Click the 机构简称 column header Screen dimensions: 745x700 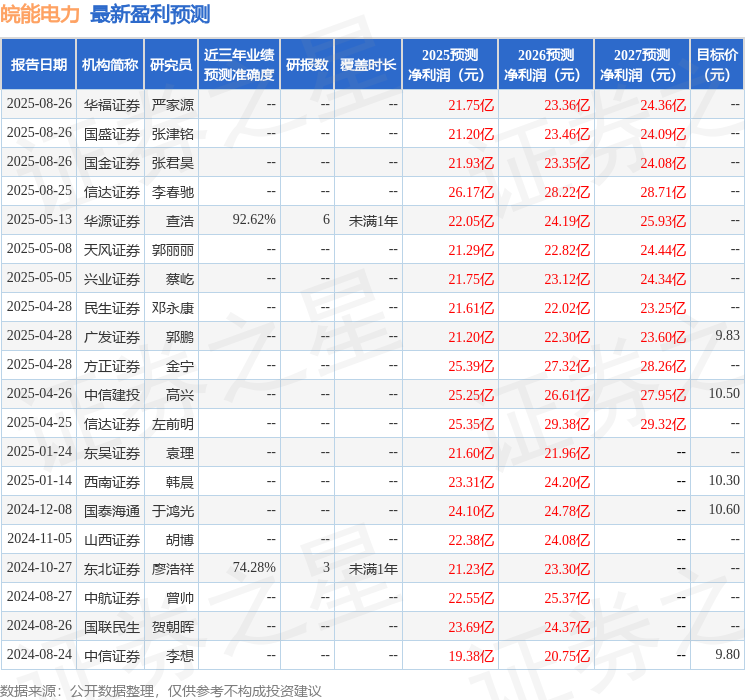pos(110,65)
